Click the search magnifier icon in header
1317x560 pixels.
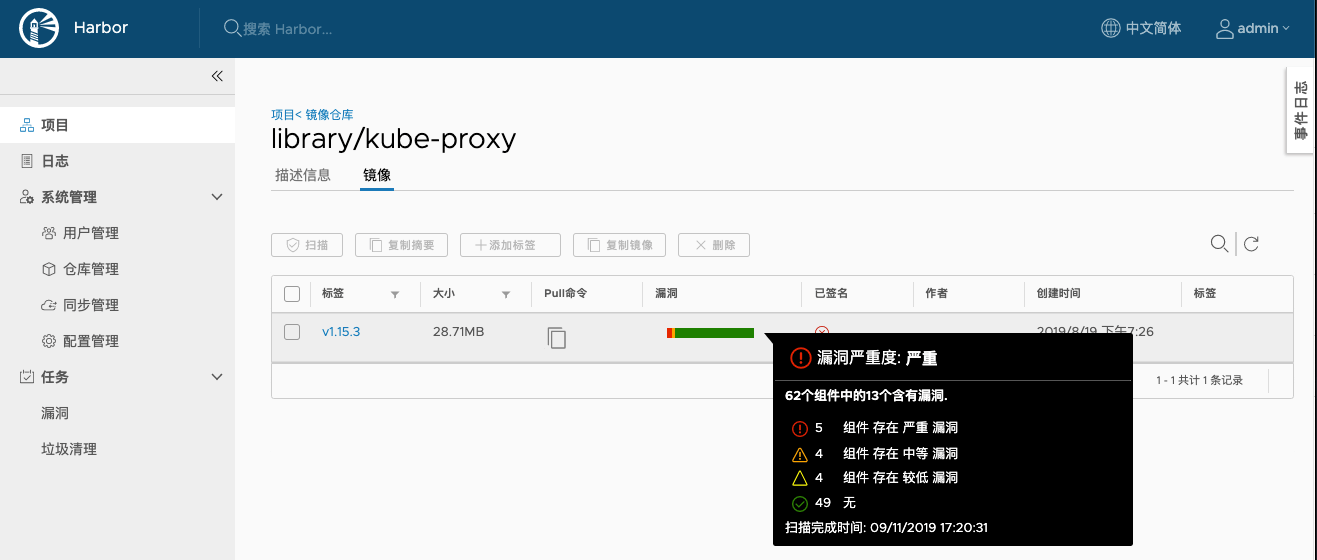(231, 28)
